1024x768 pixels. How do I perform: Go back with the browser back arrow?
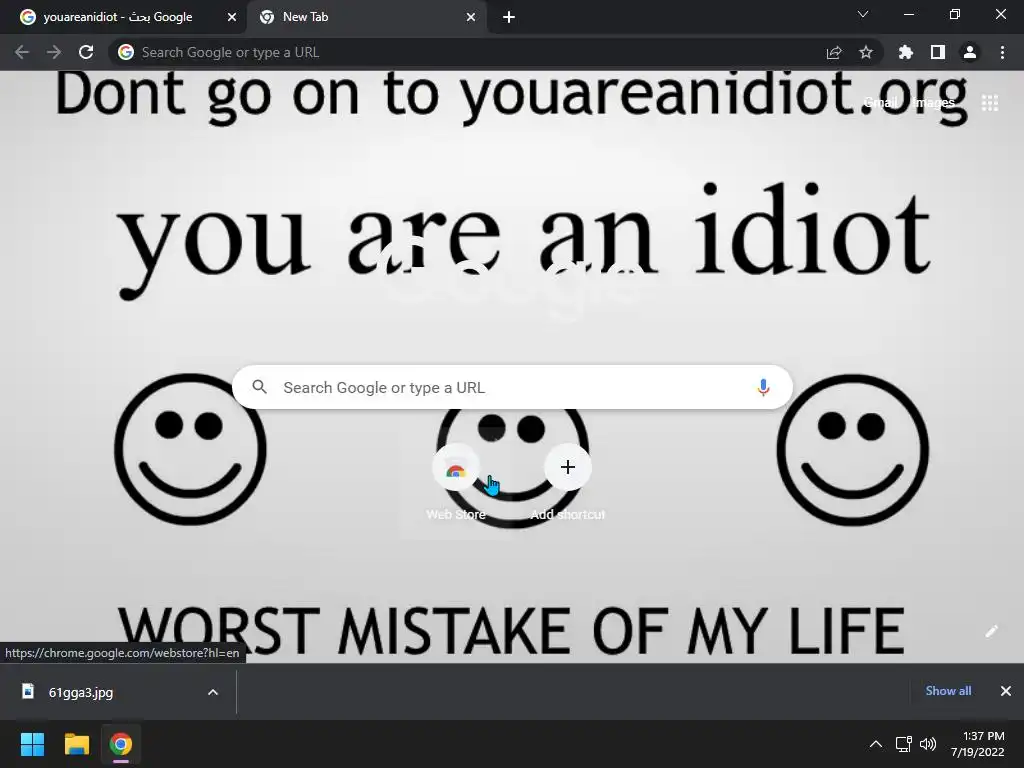point(22,52)
